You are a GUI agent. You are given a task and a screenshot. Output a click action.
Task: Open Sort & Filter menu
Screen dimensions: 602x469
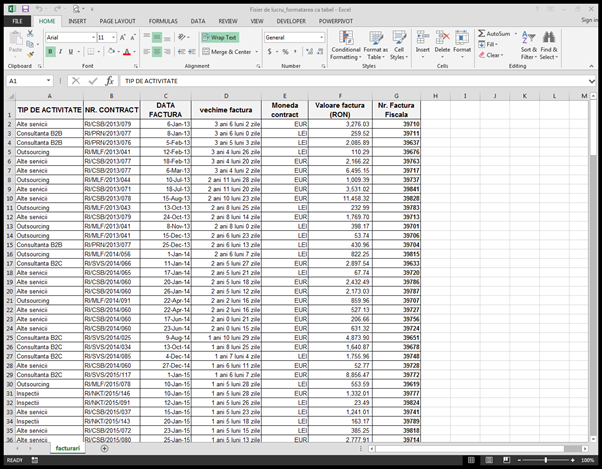(x=529, y=45)
